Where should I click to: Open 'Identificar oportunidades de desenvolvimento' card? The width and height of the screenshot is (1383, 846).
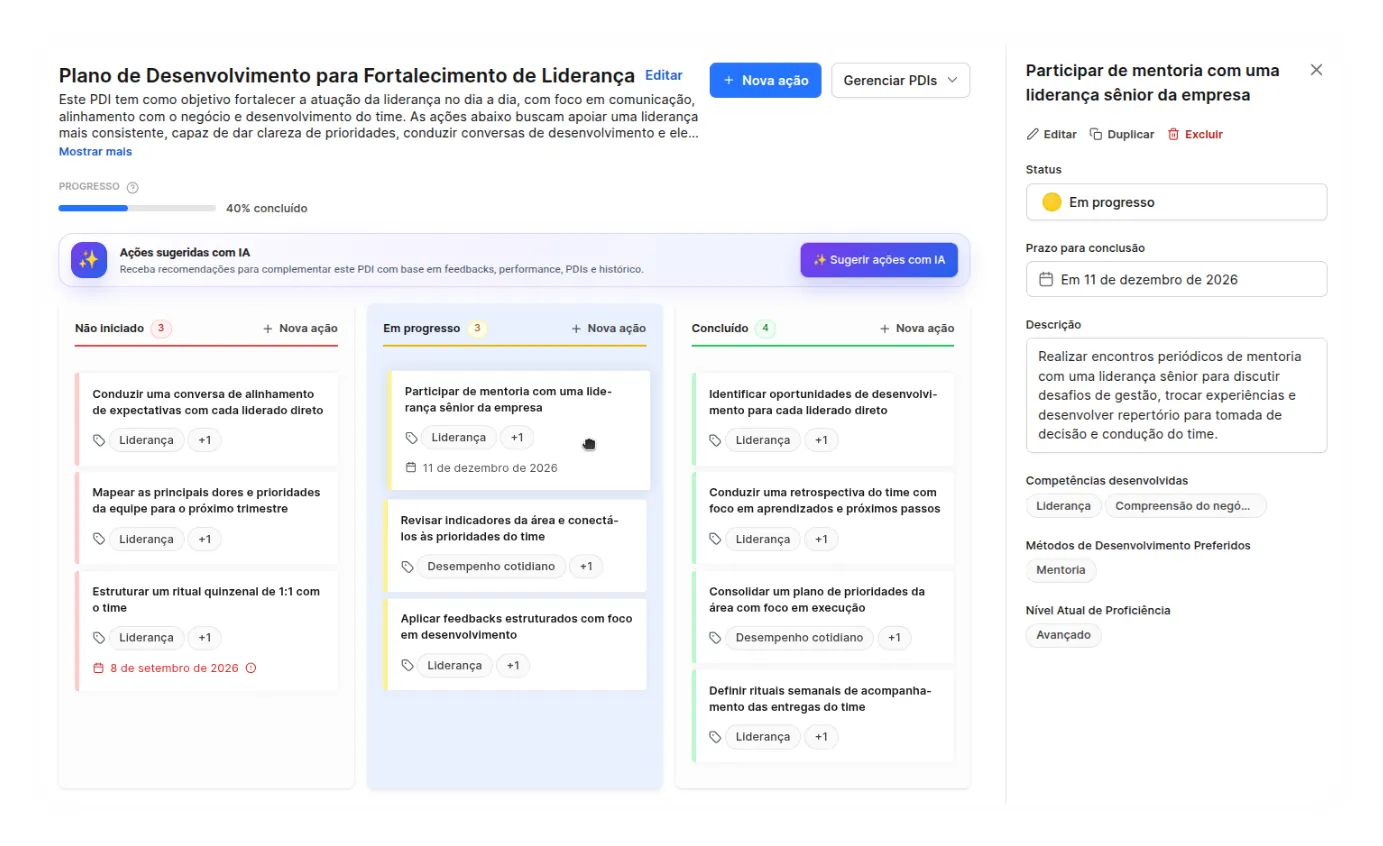[x=822, y=418]
